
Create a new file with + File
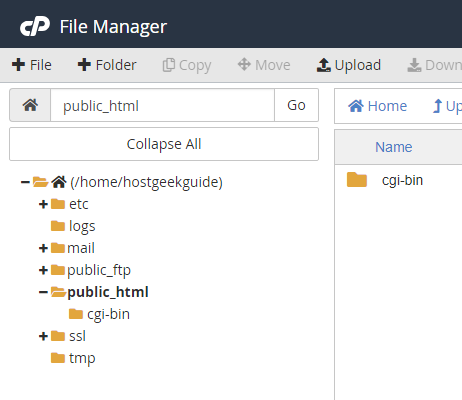(x=32, y=65)
